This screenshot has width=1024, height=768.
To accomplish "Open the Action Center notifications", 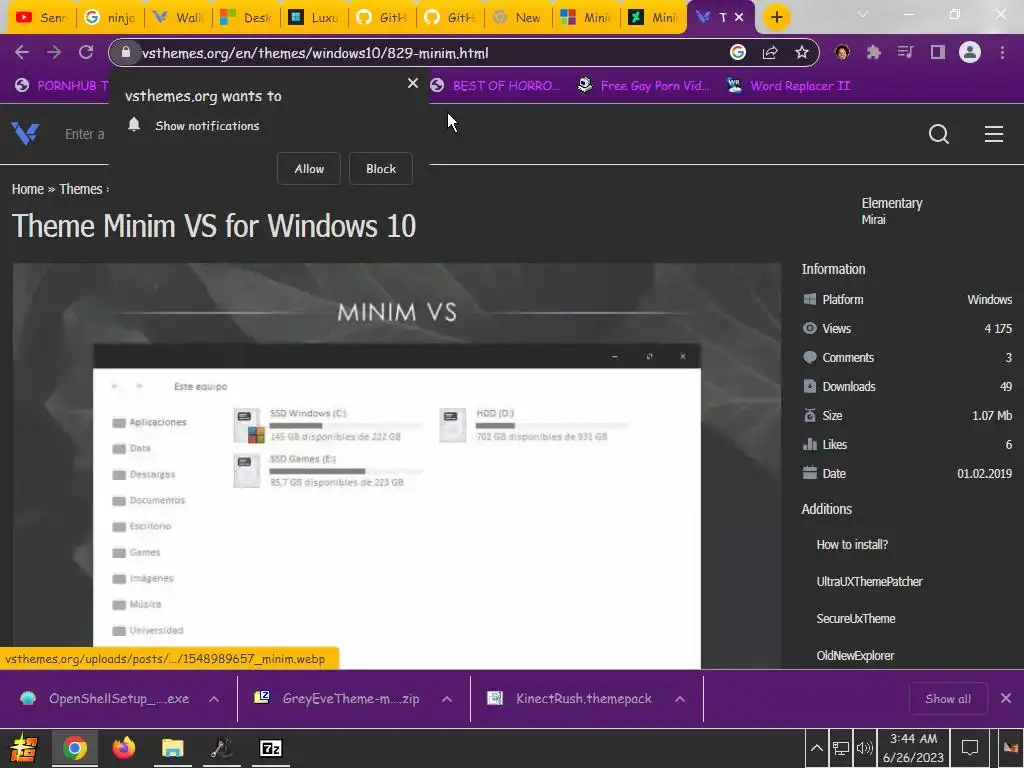I will tap(970, 748).
